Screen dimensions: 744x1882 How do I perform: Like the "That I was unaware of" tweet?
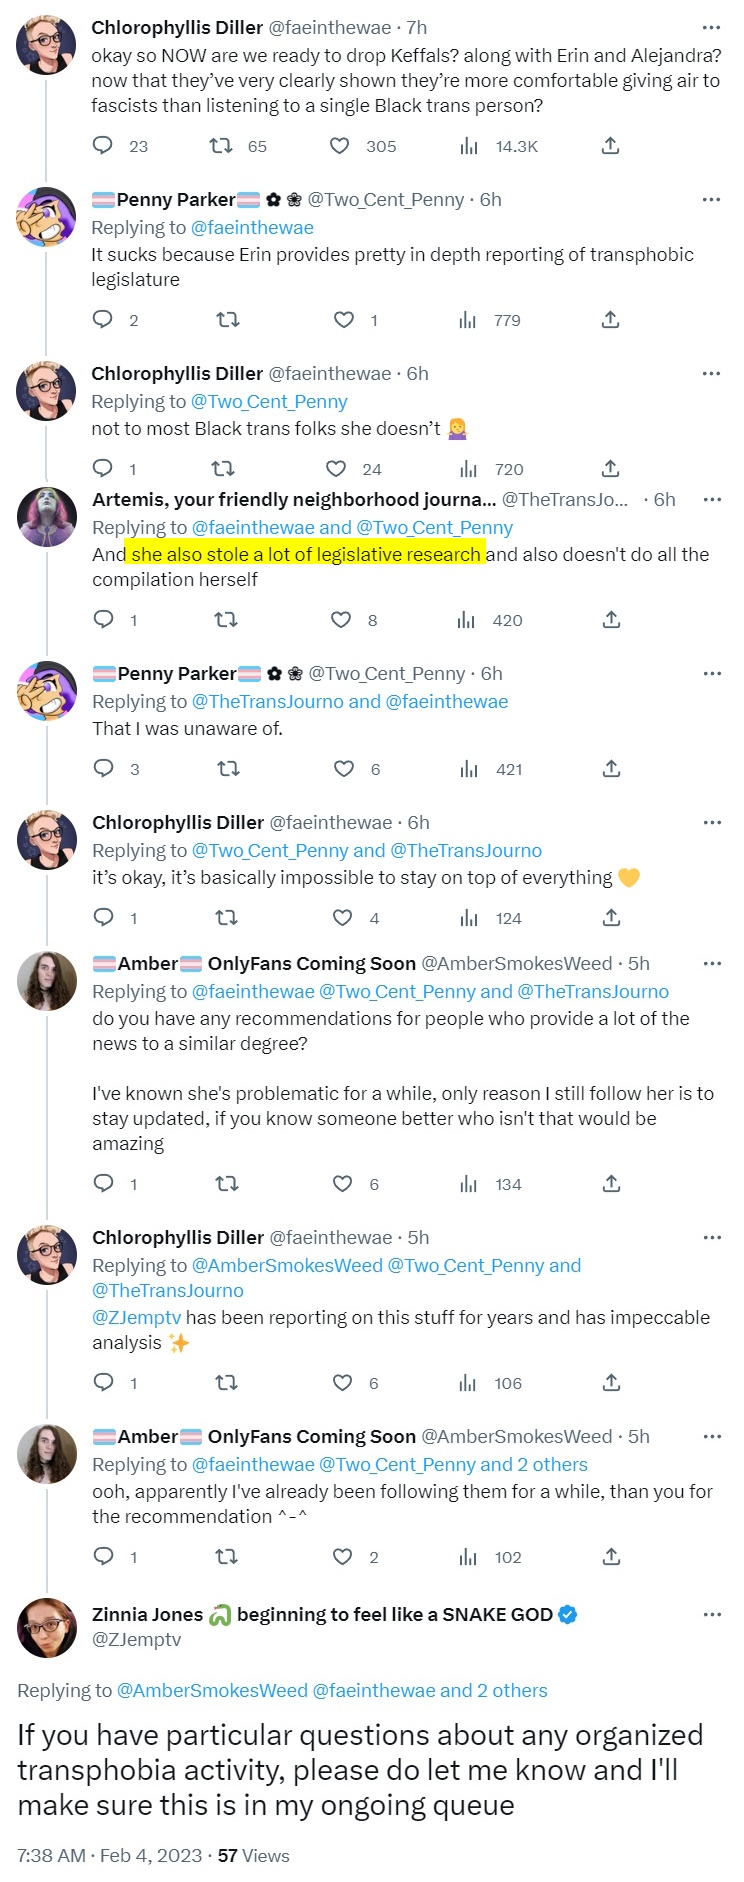click(344, 769)
